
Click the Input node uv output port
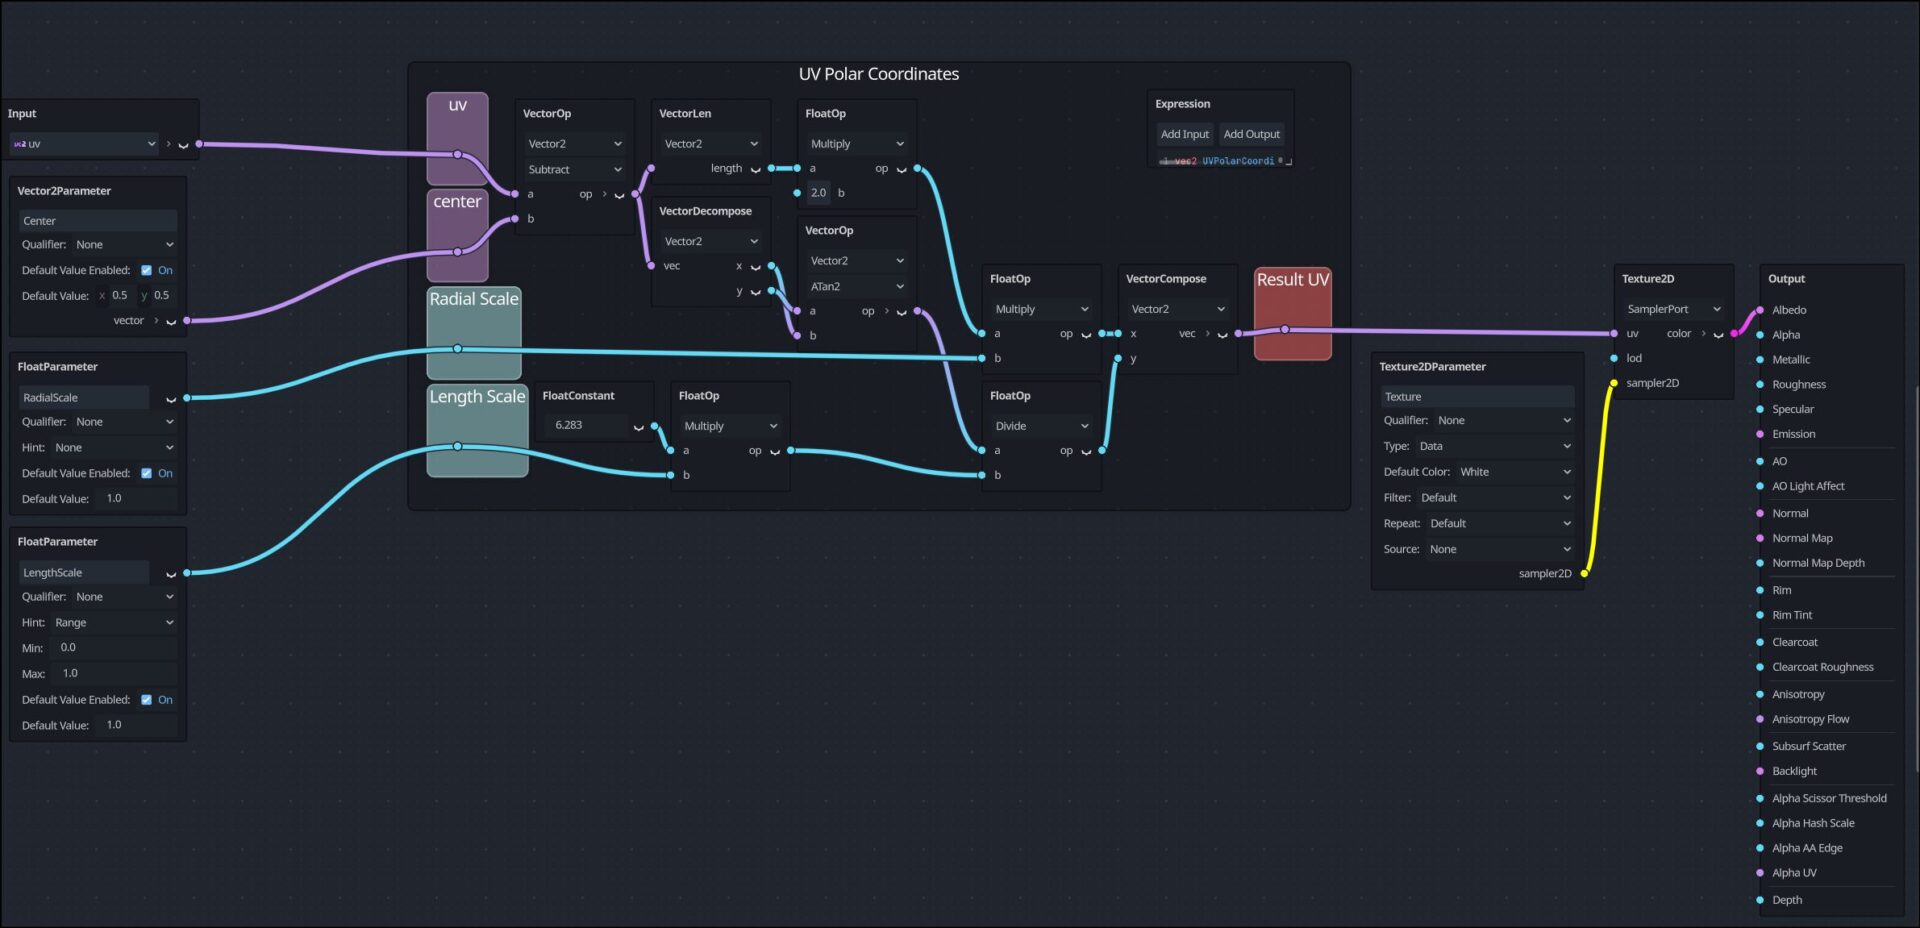coord(199,144)
